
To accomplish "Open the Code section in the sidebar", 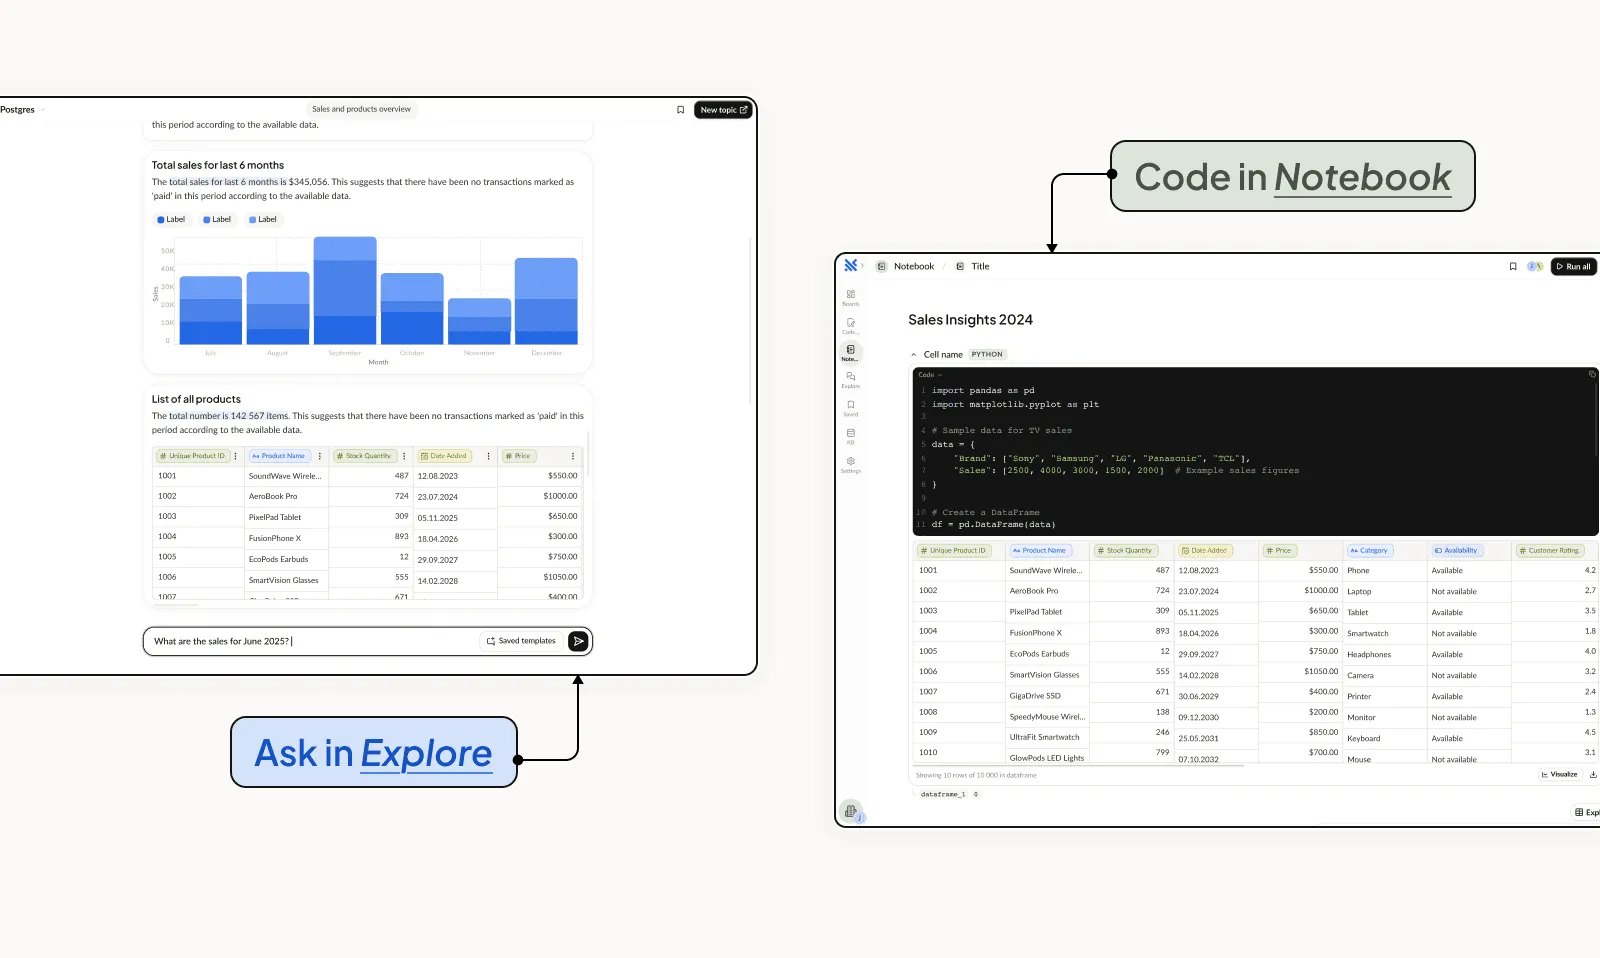I will pyautogui.click(x=851, y=325).
